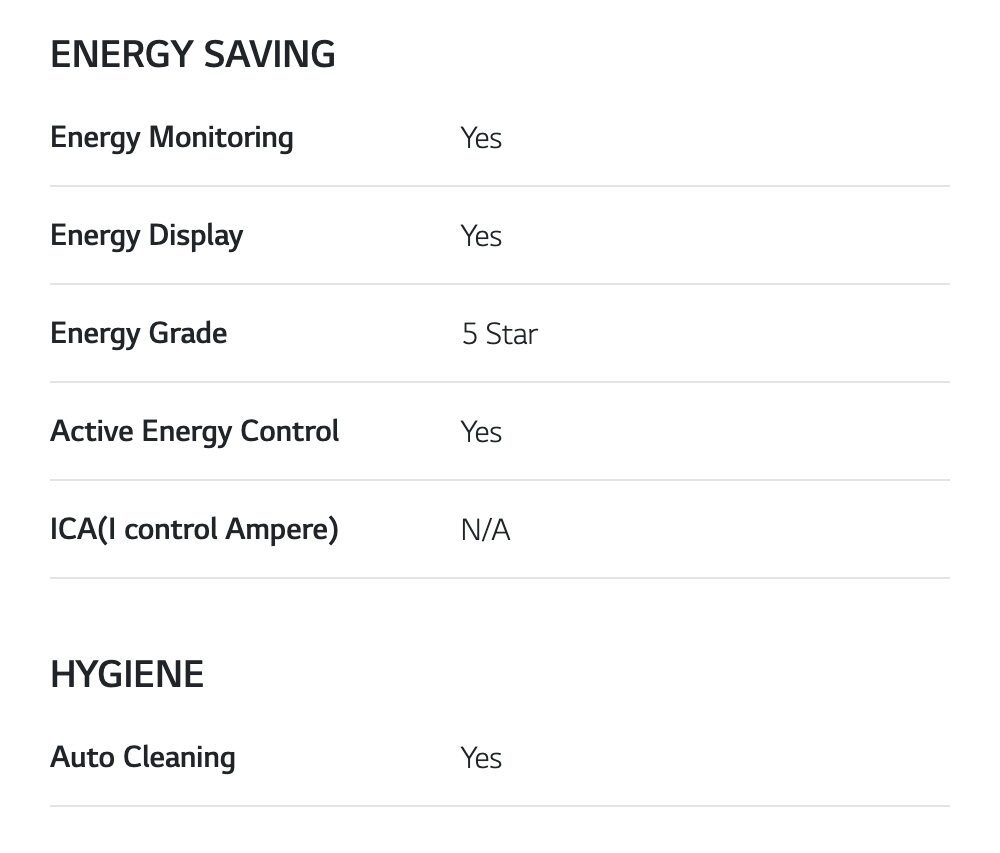This screenshot has width=1000, height=853.
Task: Select the Active Energy Control label
Action: pos(194,431)
